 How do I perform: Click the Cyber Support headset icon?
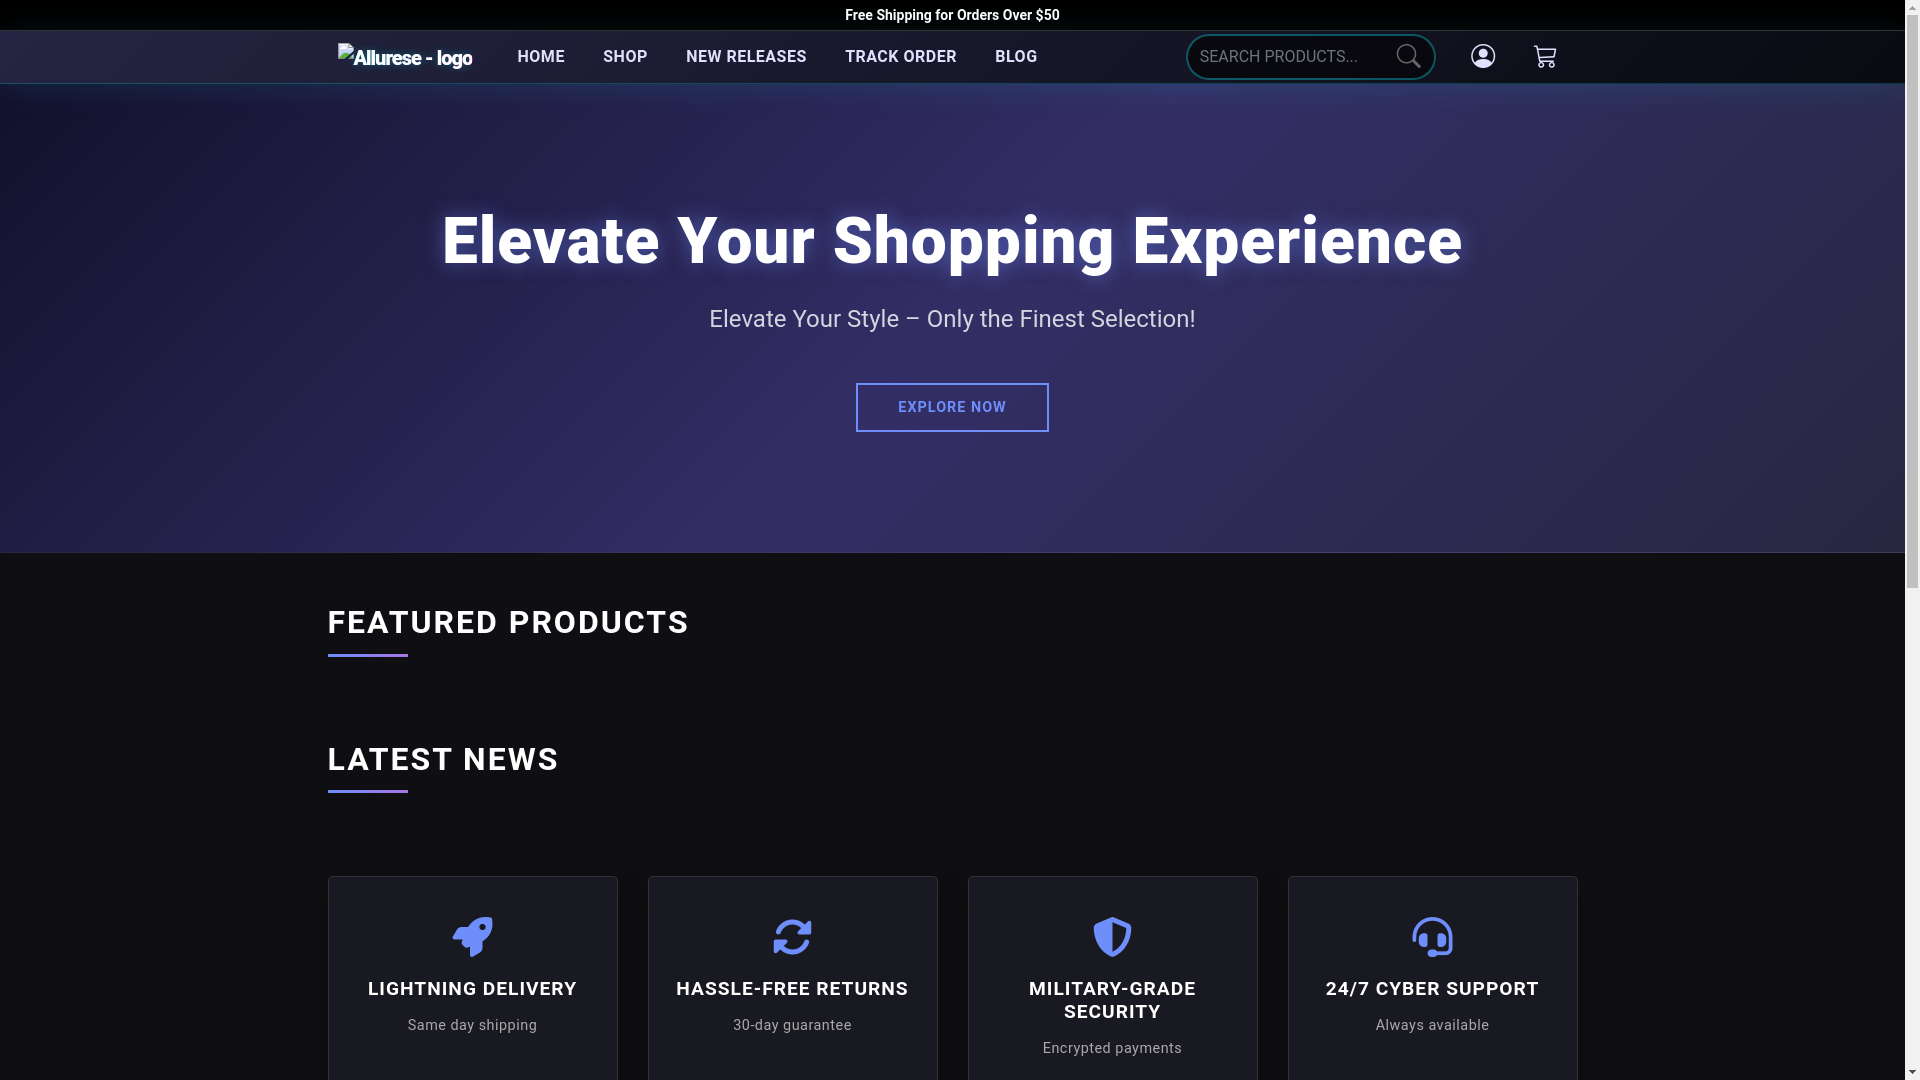click(1432, 937)
